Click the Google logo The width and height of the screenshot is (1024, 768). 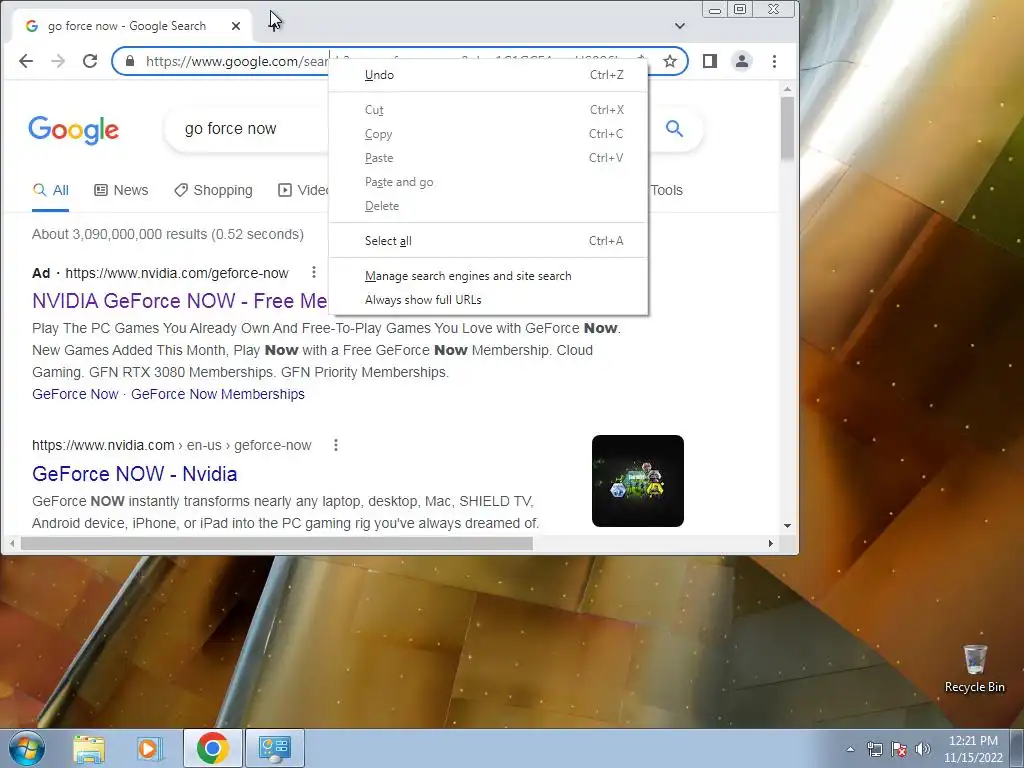pyautogui.click(x=73, y=130)
